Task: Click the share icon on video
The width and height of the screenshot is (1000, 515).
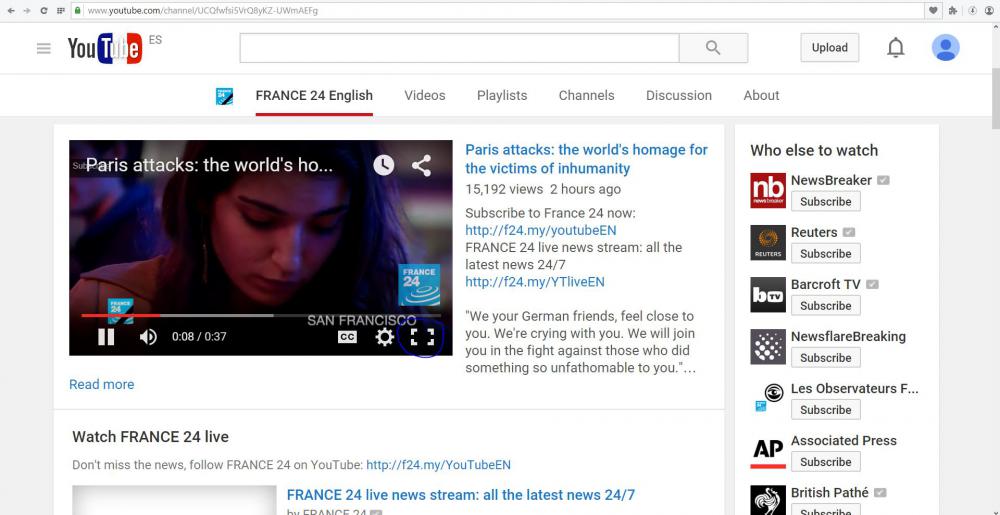Action: (x=422, y=165)
